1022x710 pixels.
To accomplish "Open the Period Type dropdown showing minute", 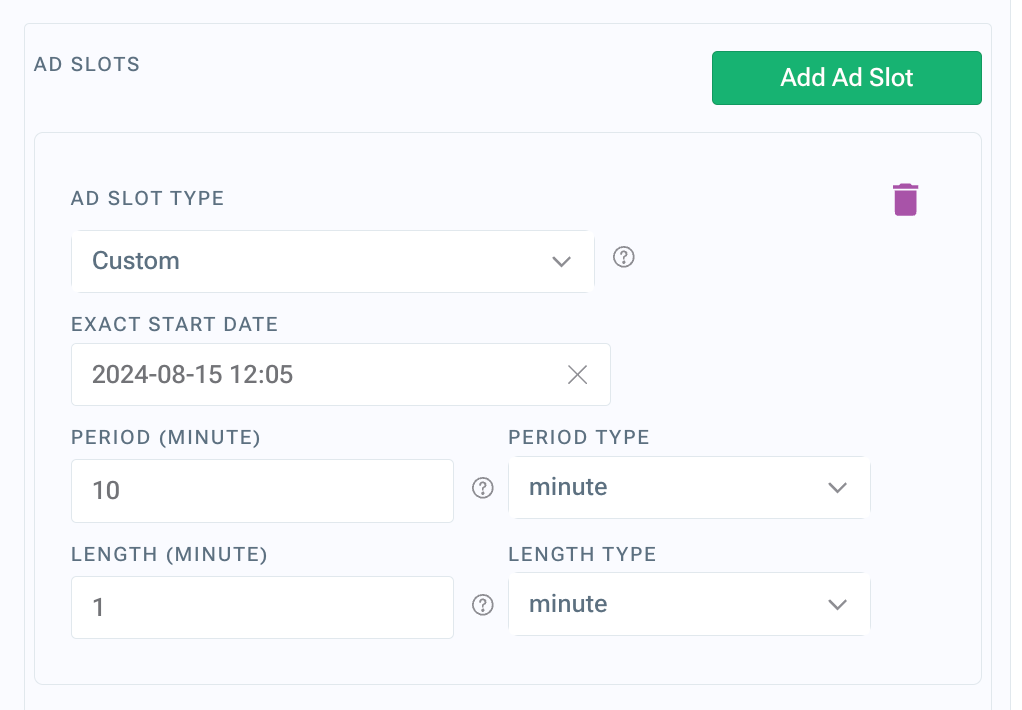I will [689, 488].
